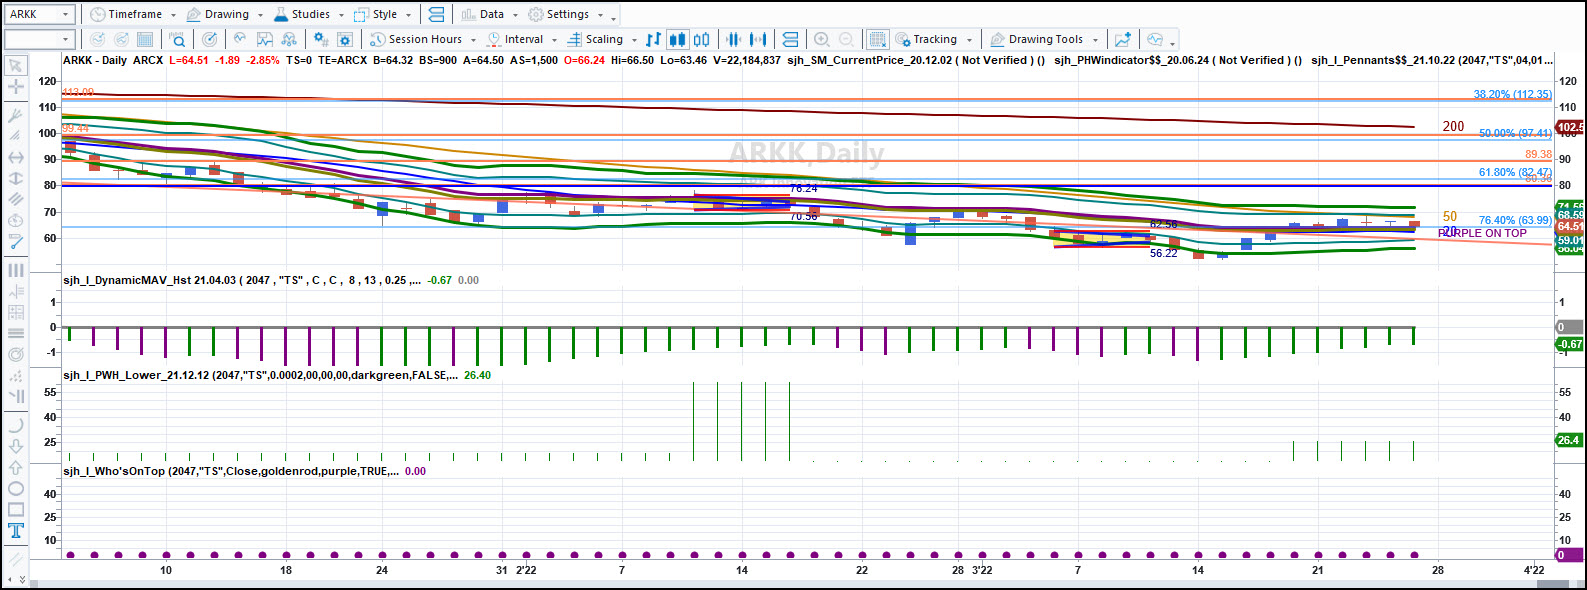Image resolution: width=1587 pixels, height=590 pixels.
Task: Click the sjh_I_DynamicMAV_Hst study label
Action: click(x=242, y=280)
